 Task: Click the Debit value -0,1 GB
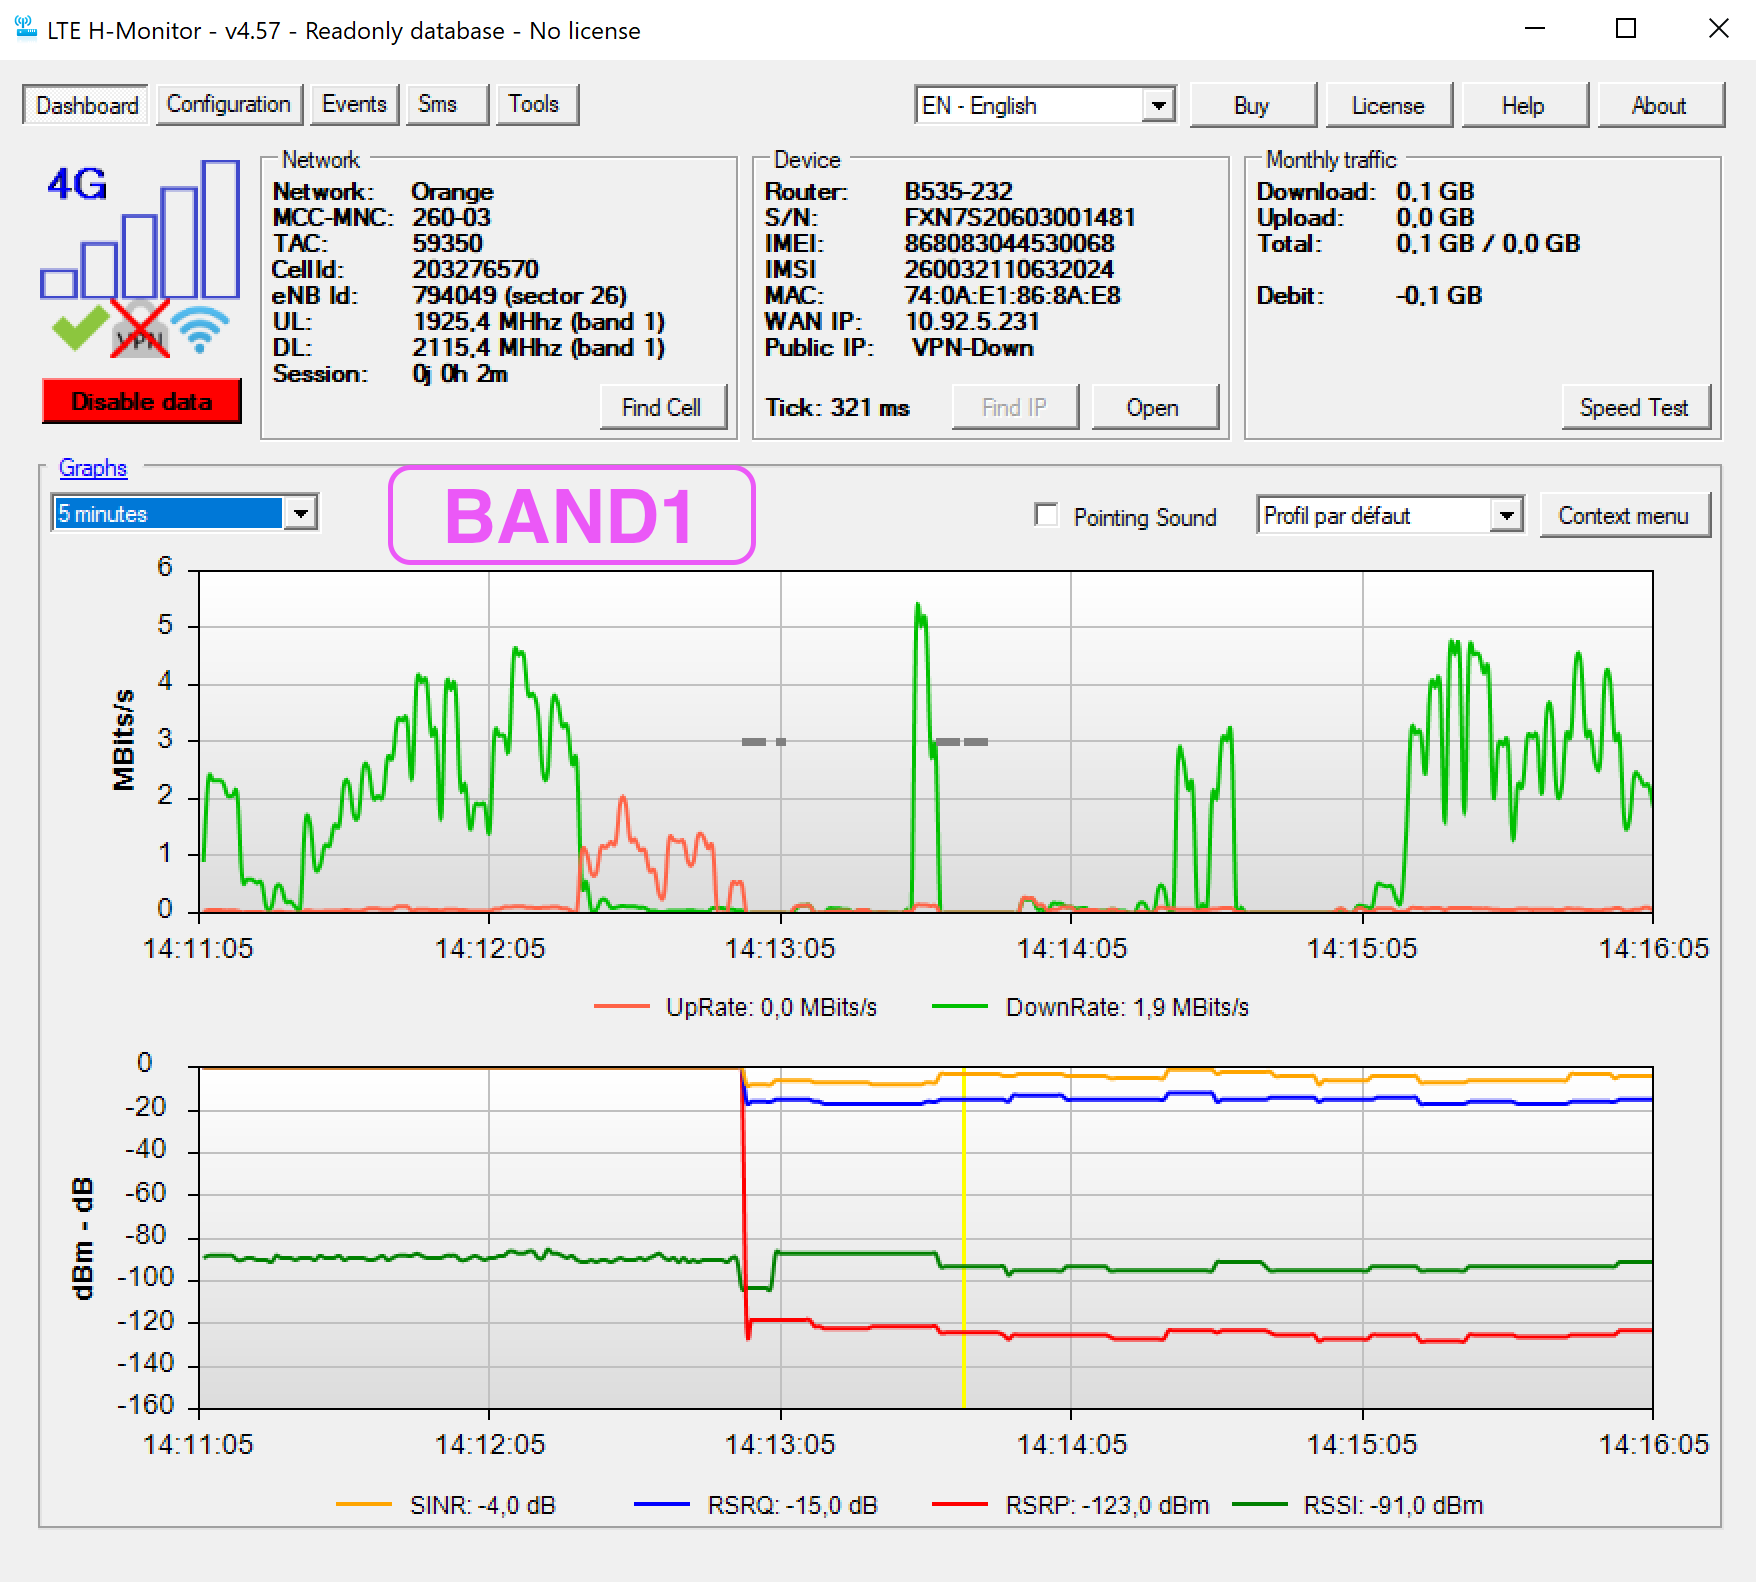point(1440,295)
